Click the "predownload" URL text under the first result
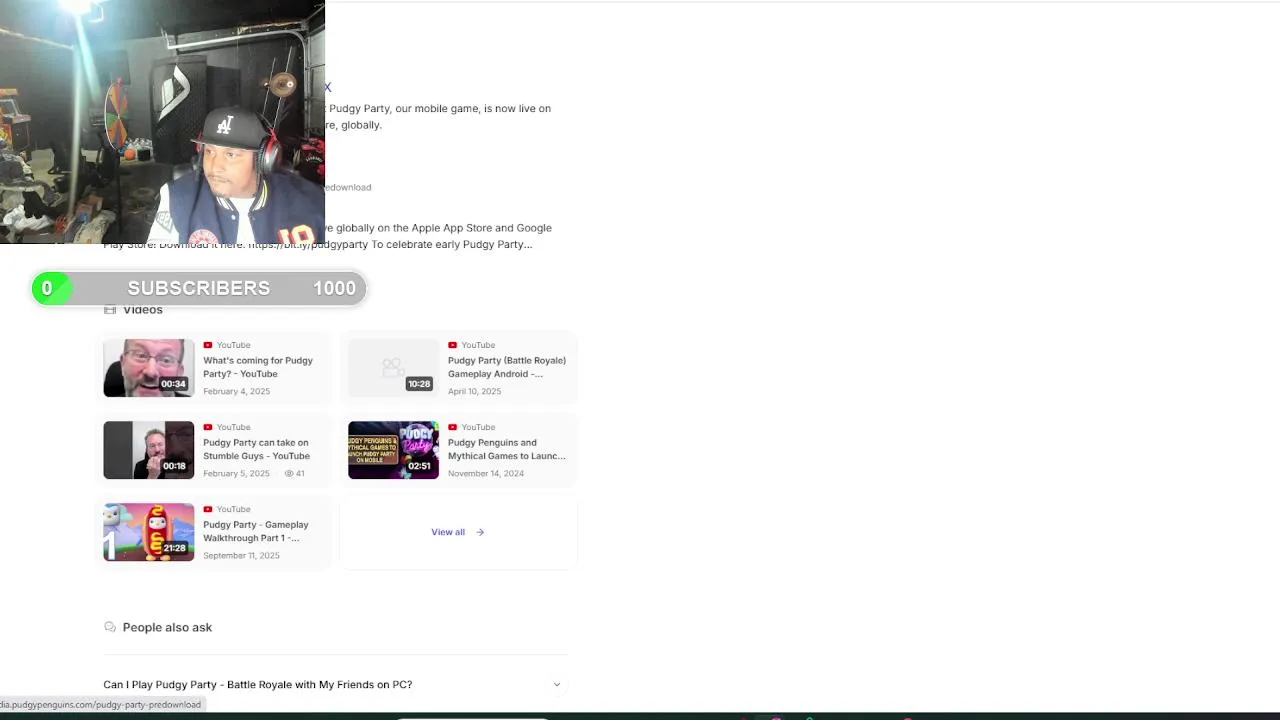 click(x=348, y=187)
